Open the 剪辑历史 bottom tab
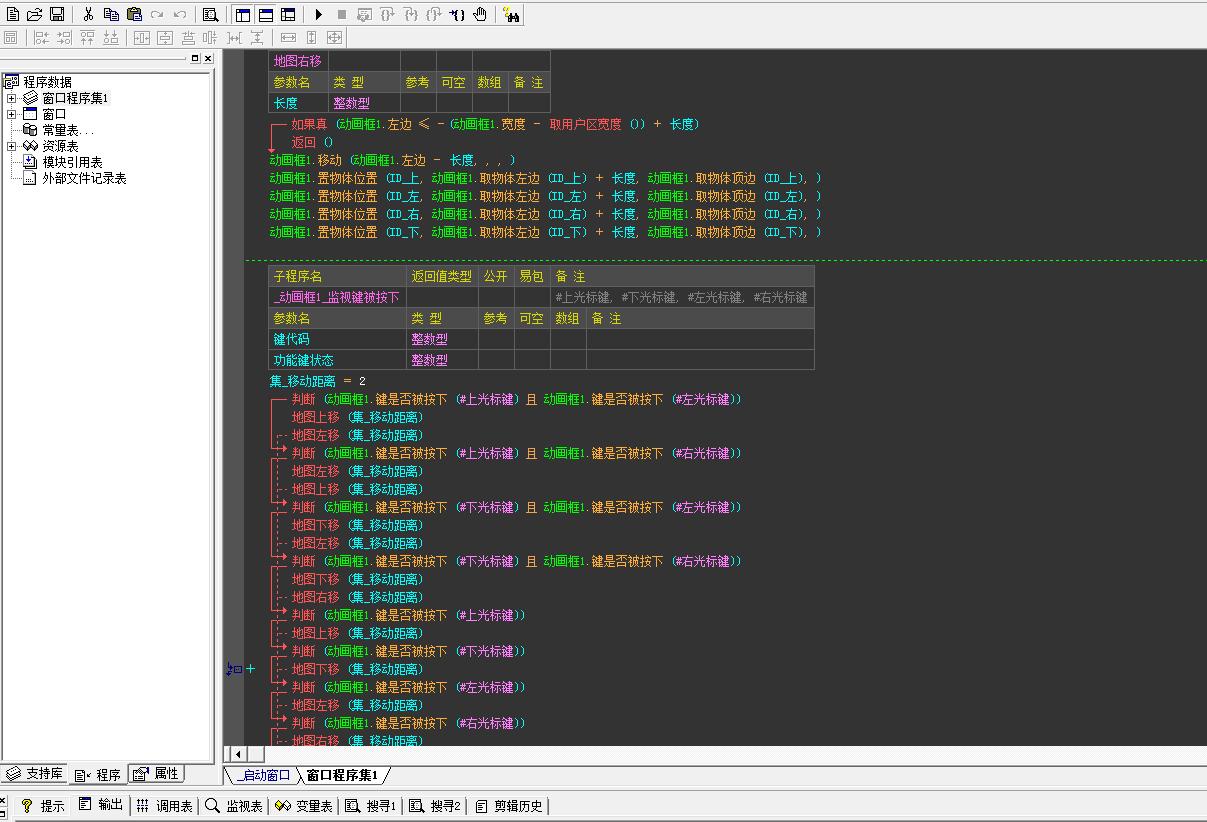The width and height of the screenshot is (1207, 822). point(509,806)
